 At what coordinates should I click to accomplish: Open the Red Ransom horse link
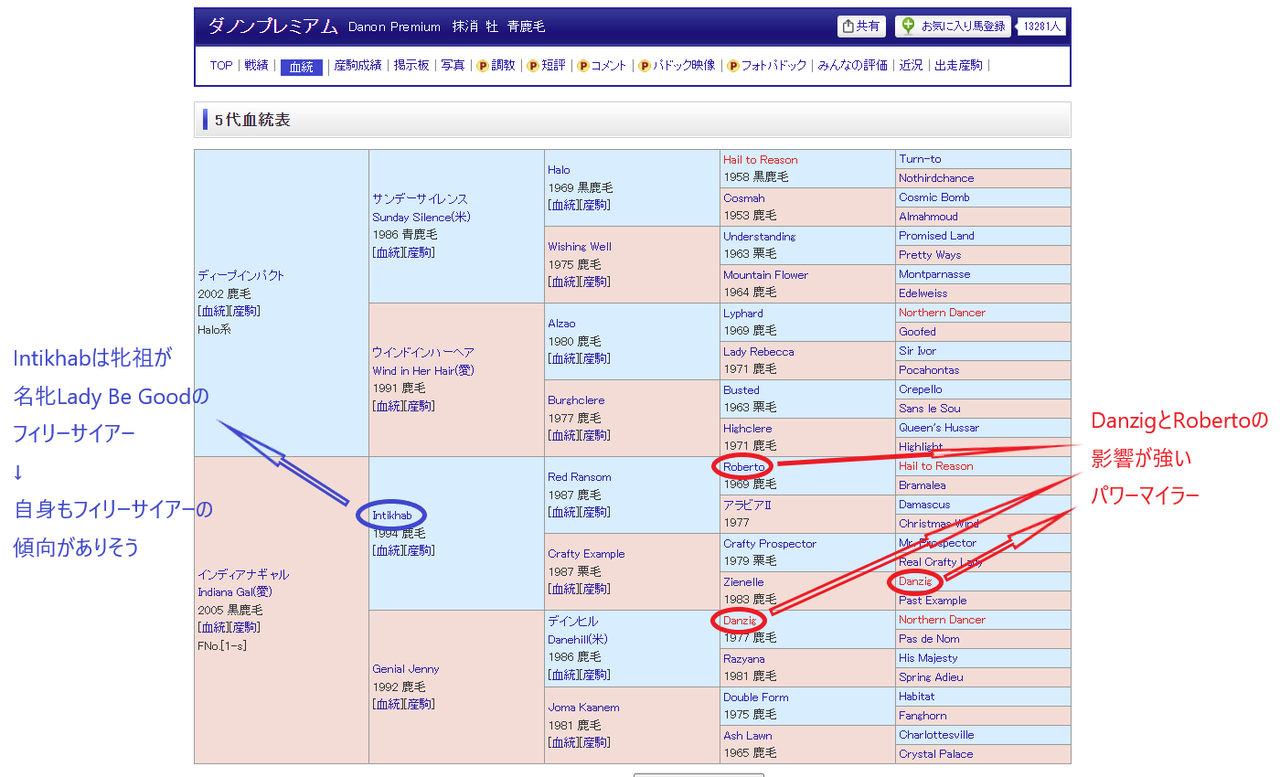click(580, 477)
